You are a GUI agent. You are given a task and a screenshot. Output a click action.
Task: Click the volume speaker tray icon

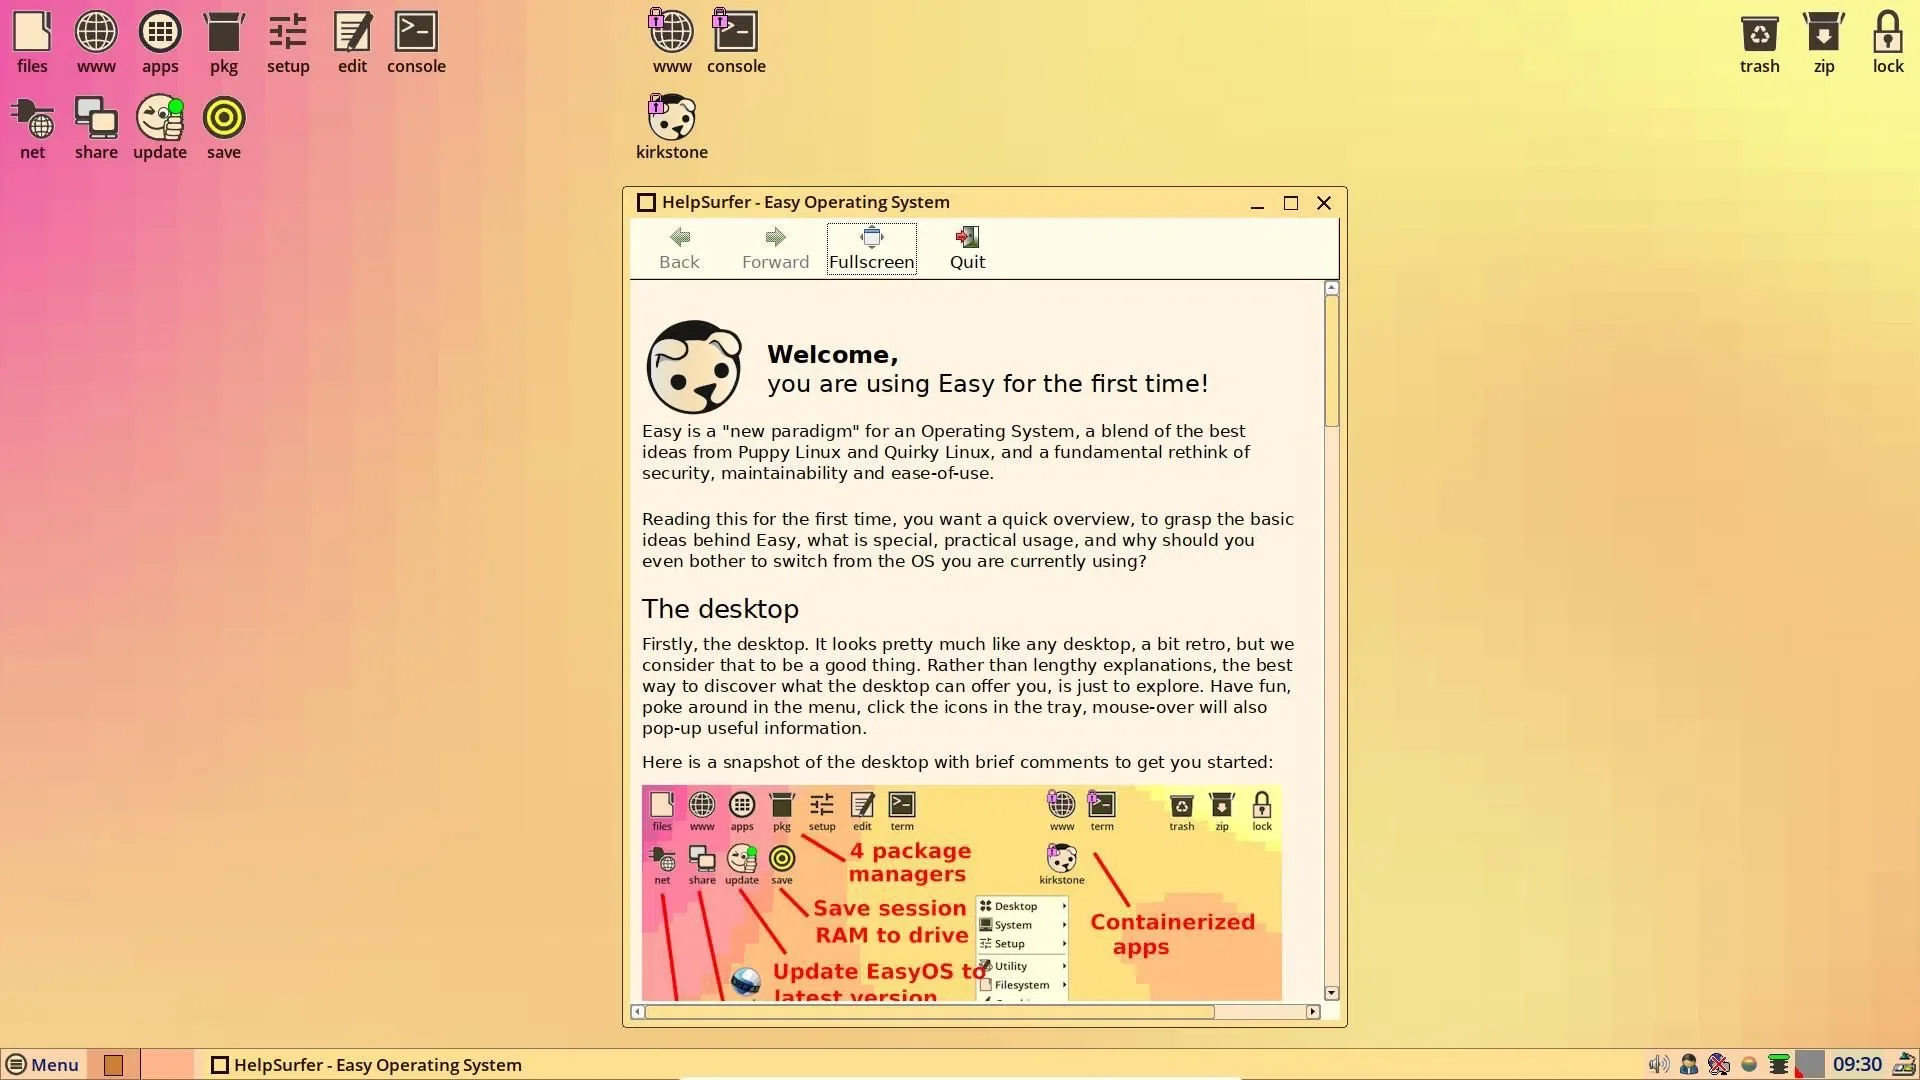1658,1065
